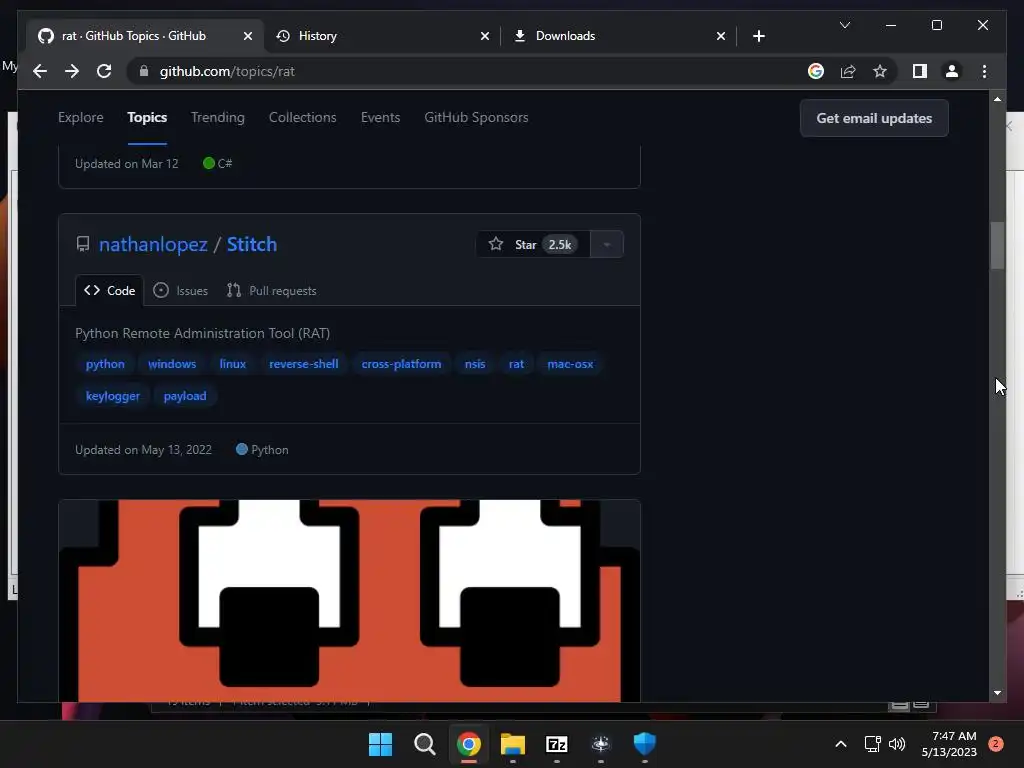Click the nsis topic tag

tap(475, 364)
